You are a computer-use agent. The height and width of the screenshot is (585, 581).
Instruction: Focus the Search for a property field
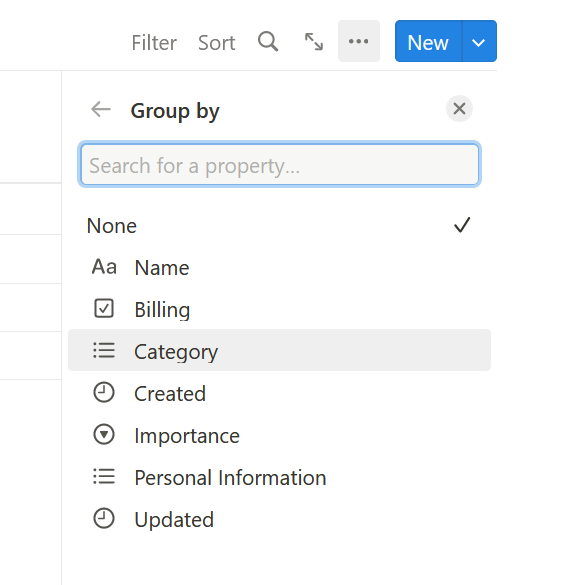point(279,165)
